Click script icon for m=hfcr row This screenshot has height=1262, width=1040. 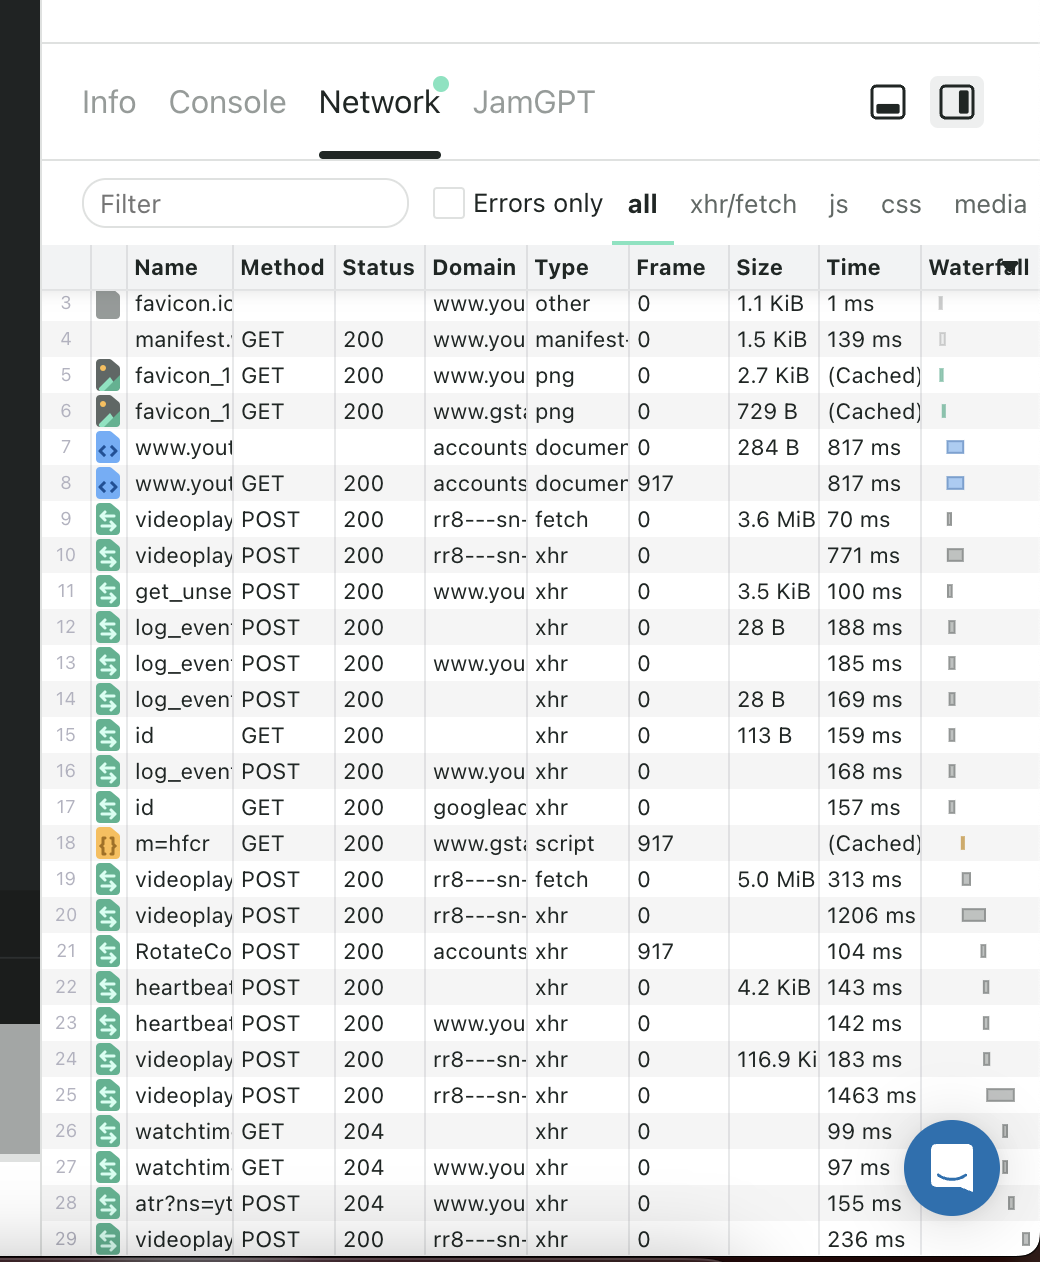108,844
